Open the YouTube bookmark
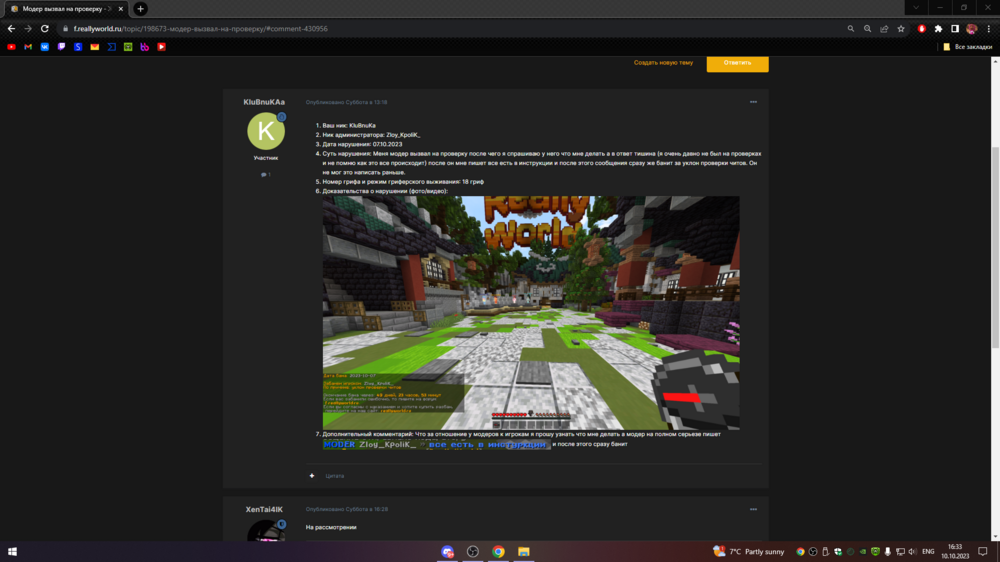 [11, 47]
